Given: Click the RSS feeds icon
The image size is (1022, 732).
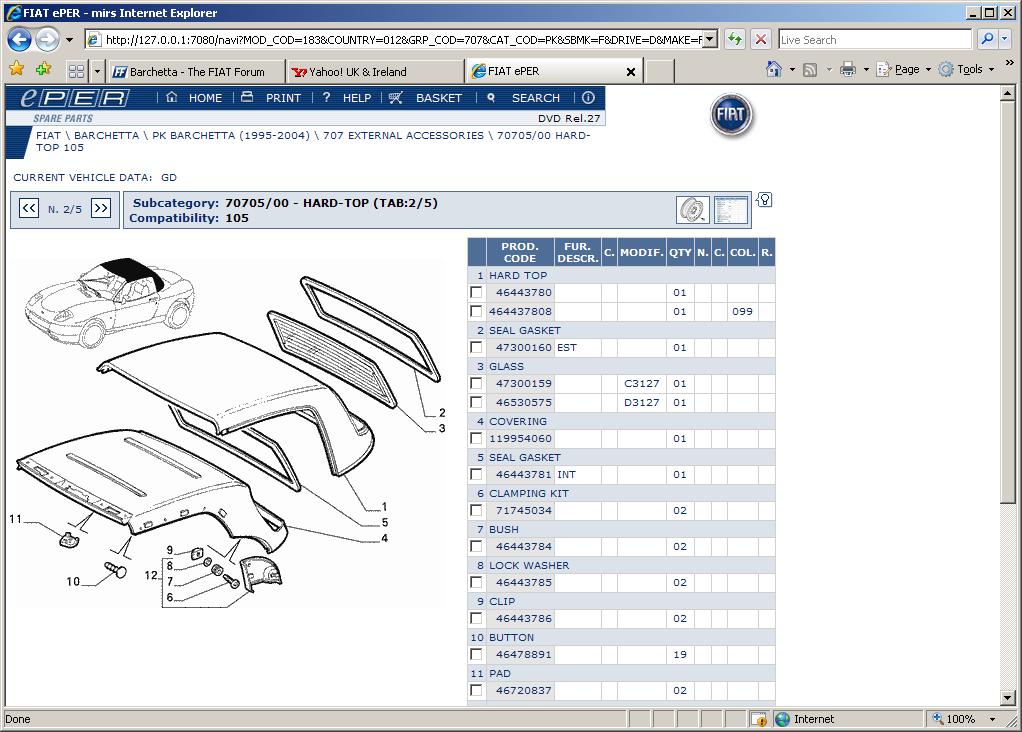Looking at the screenshot, I should pyautogui.click(x=810, y=69).
